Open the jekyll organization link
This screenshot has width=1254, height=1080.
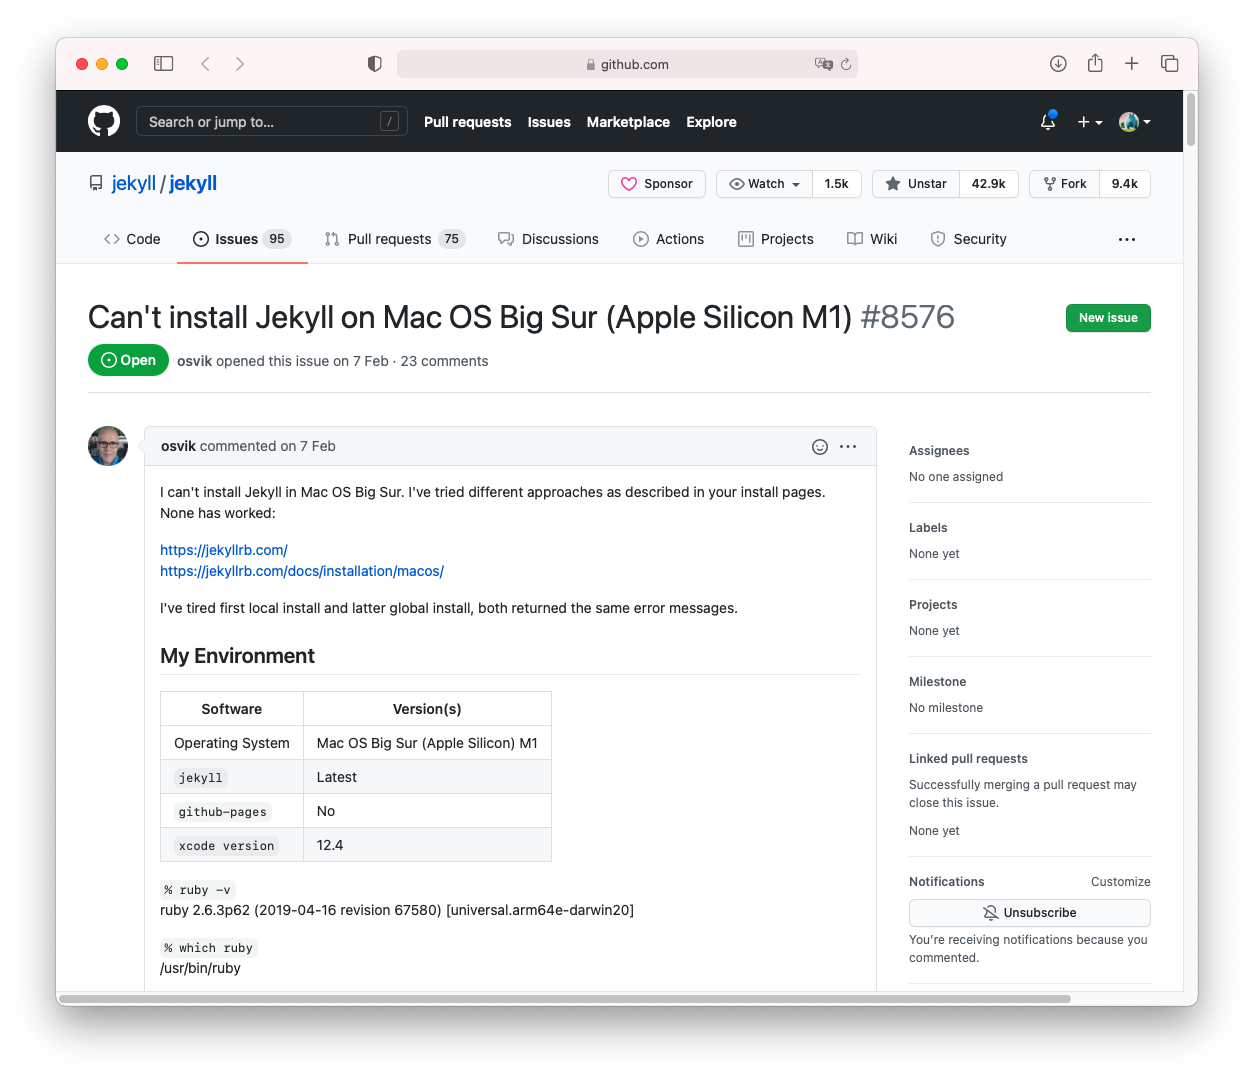click(x=134, y=183)
